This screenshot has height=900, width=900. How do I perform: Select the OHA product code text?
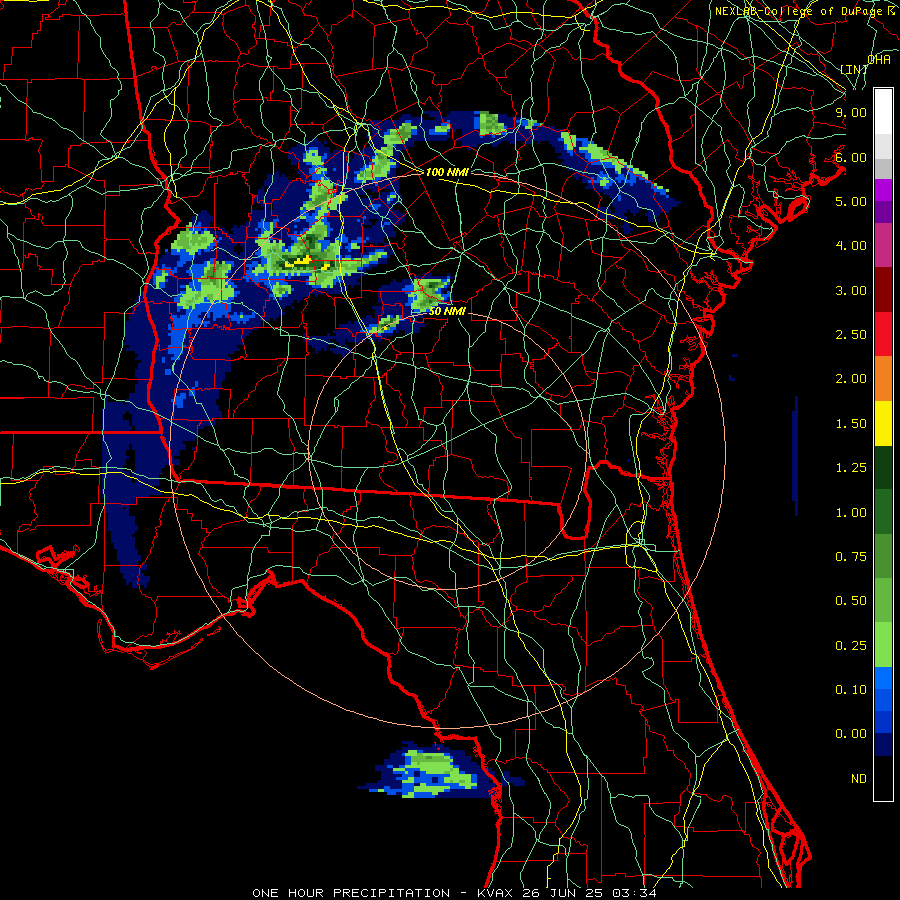click(879, 59)
